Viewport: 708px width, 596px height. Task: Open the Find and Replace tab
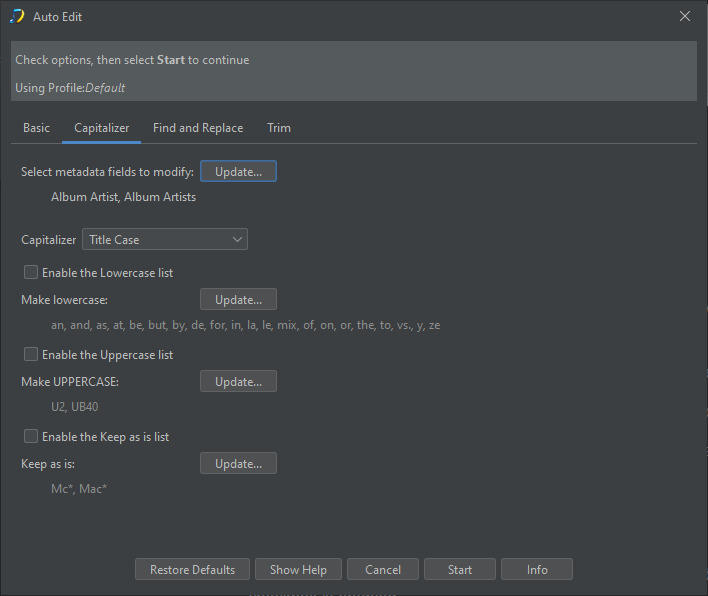tap(198, 128)
